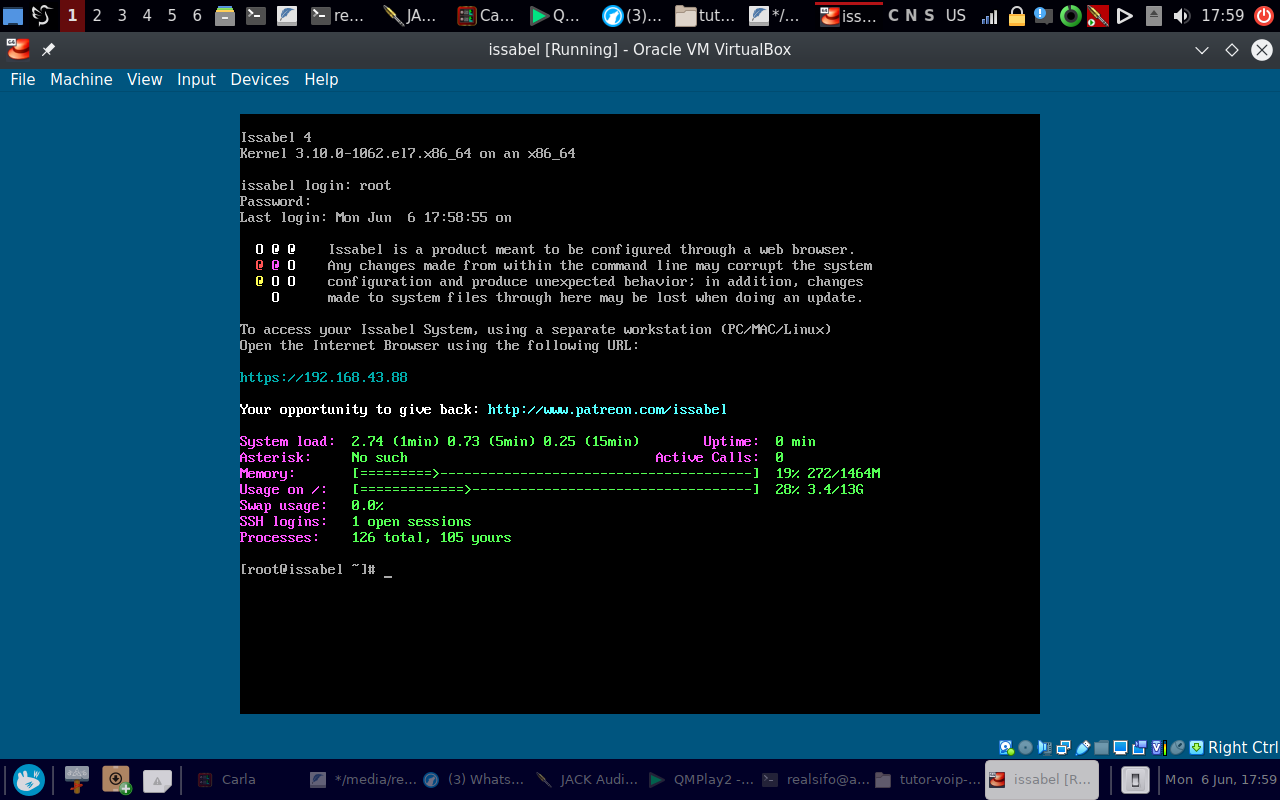
Task: Expand the View menu
Action: click(x=144, y=80)
